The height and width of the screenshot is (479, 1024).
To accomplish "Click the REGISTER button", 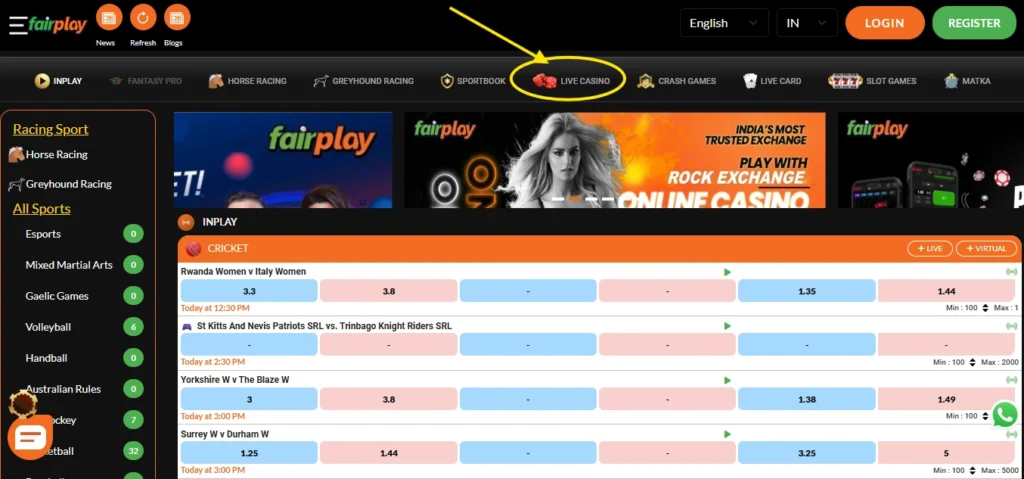I will (x=974, y=23).
